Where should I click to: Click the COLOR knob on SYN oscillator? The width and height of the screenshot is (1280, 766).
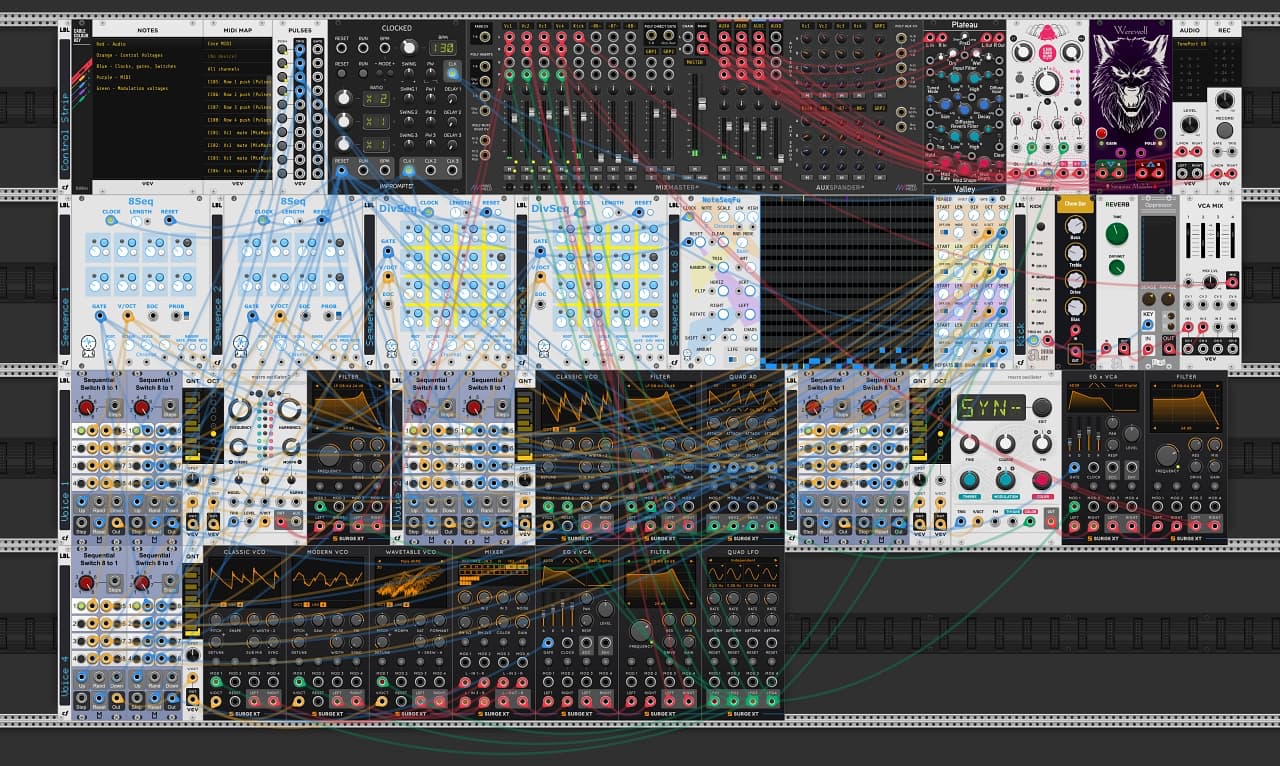click(1042, 480)
